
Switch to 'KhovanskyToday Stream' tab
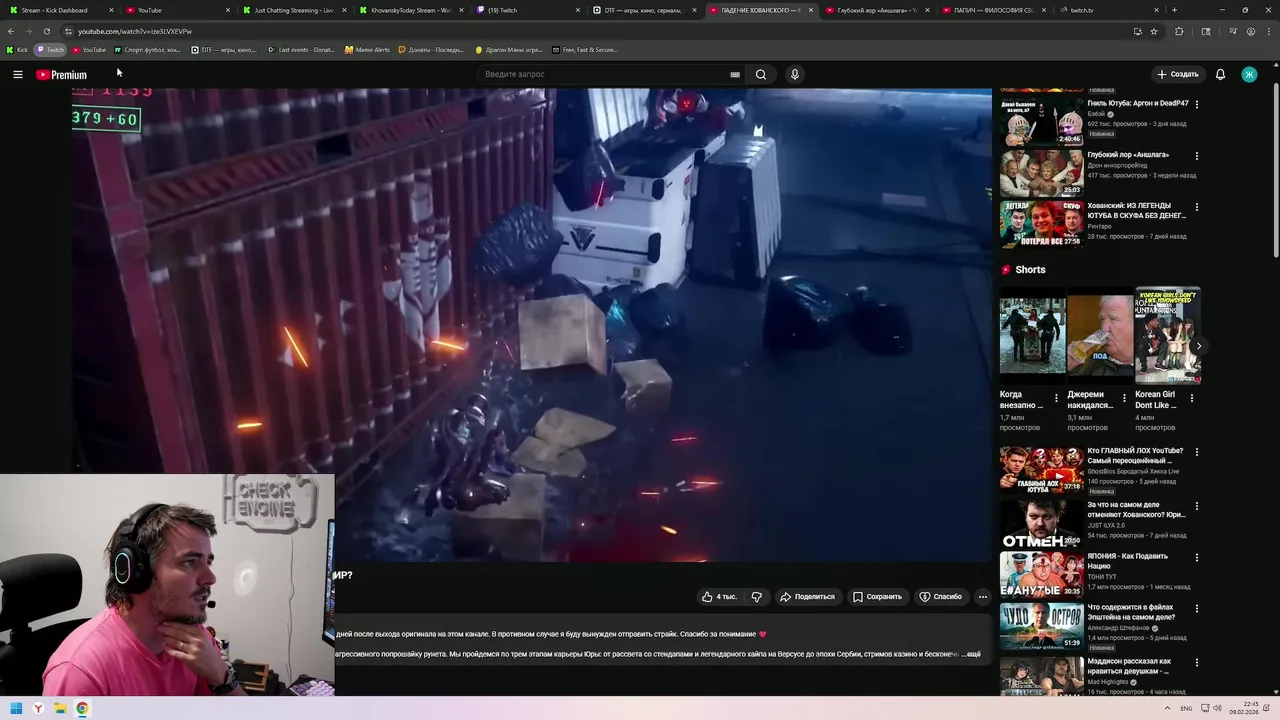410,10
